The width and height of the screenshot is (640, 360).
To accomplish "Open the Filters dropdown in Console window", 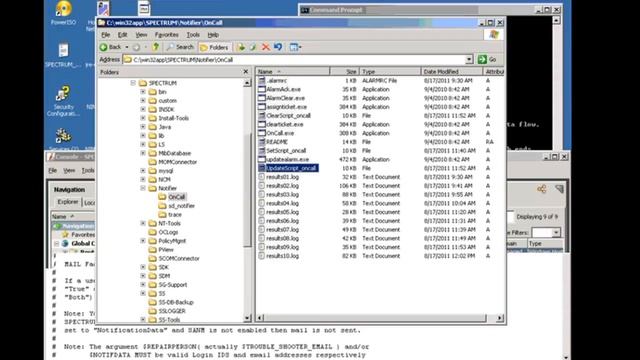I will click(x=556, y=233).
